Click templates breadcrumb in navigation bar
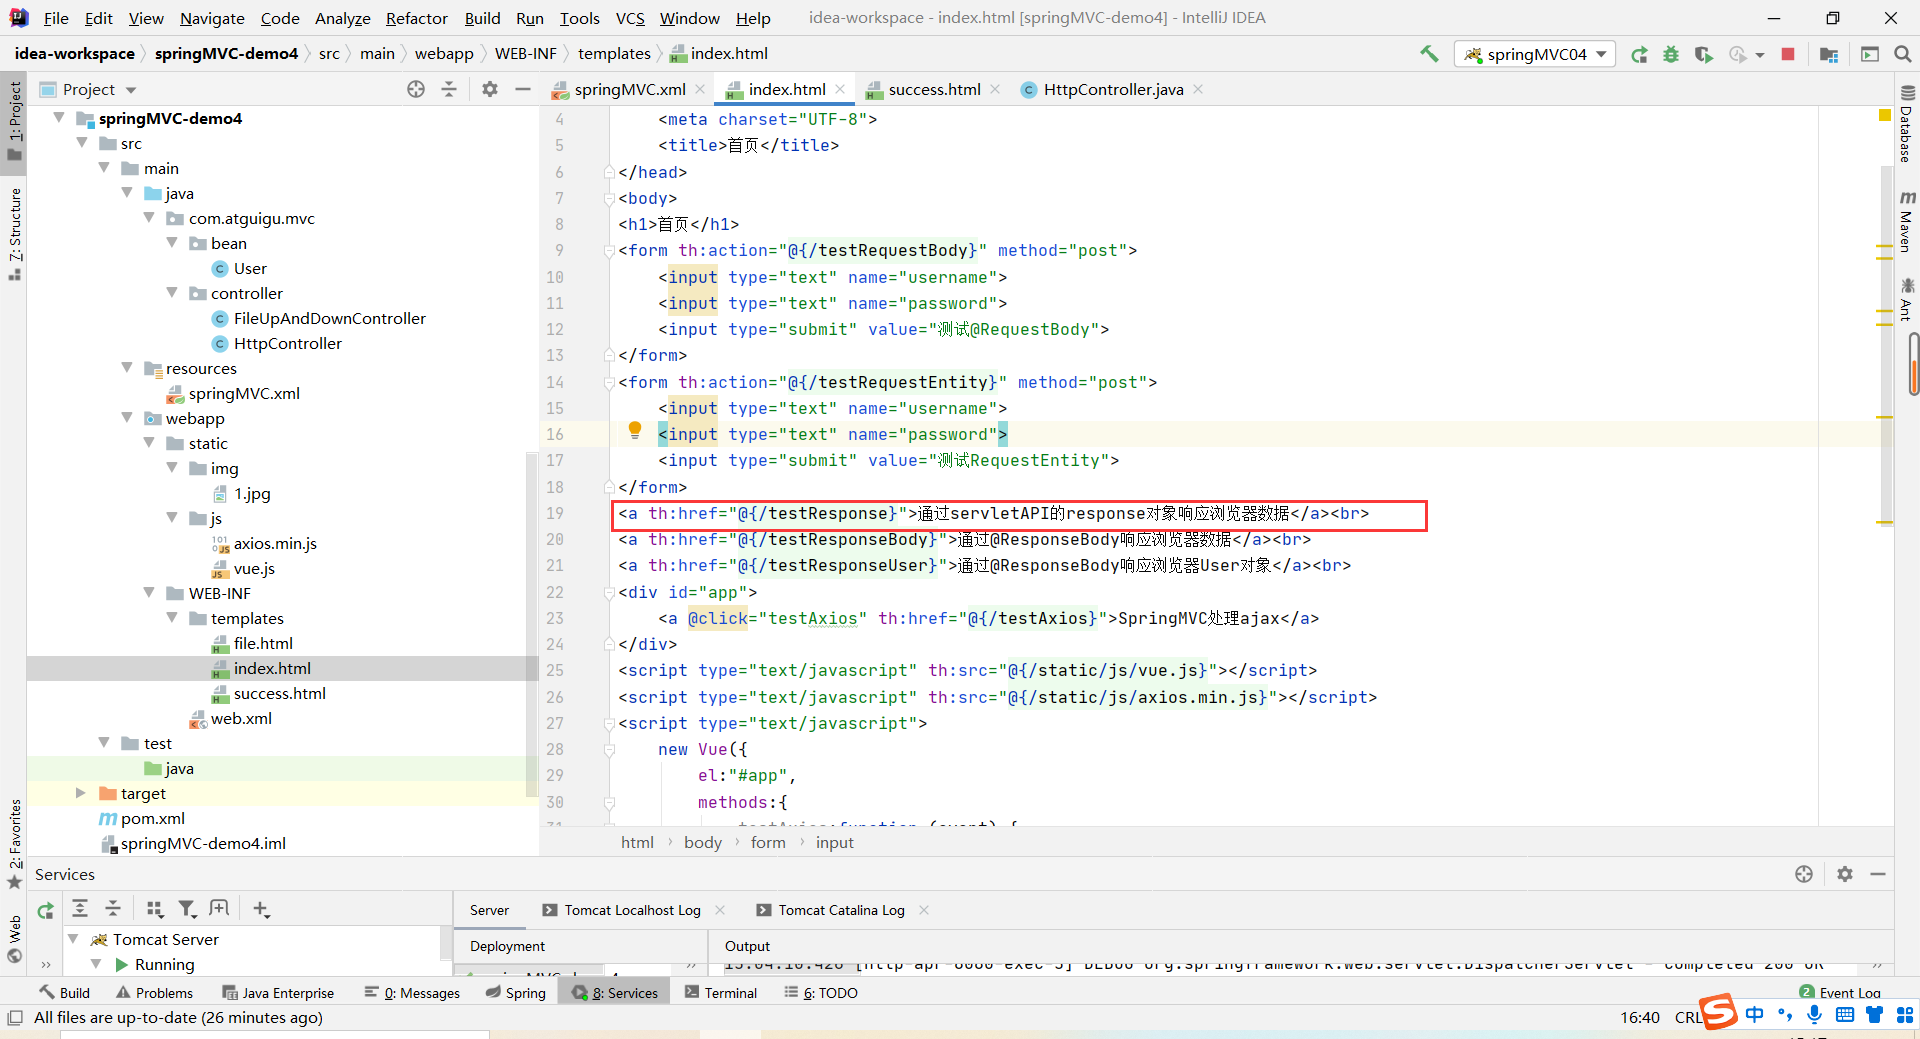 pyautogui.click(x=614, y=54)
